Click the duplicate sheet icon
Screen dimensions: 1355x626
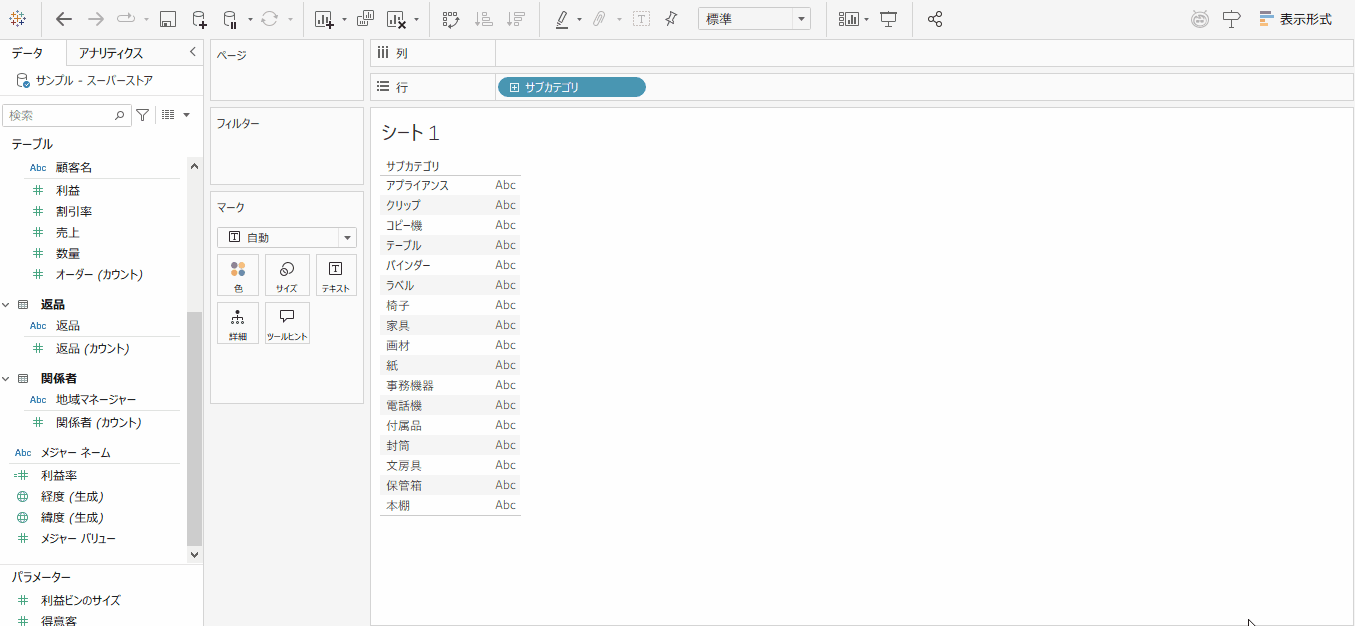(x=365, y=19)
